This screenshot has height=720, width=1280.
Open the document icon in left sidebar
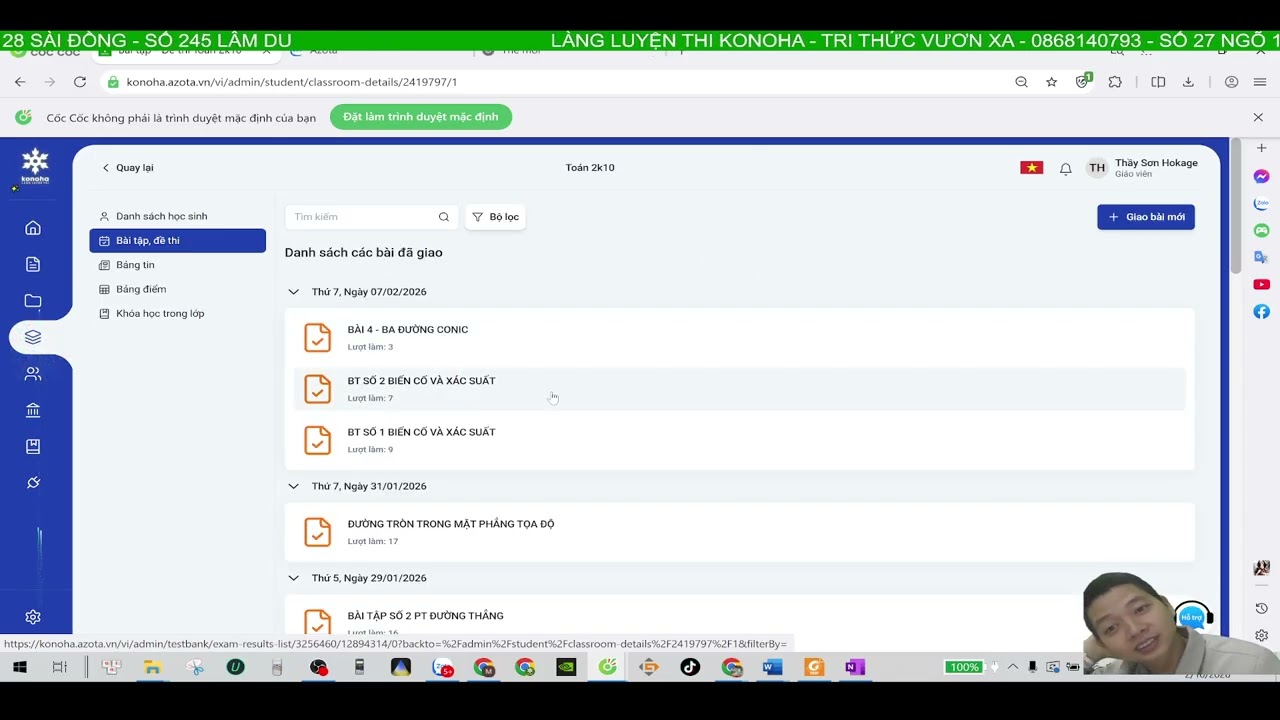(x=33, y=264)
